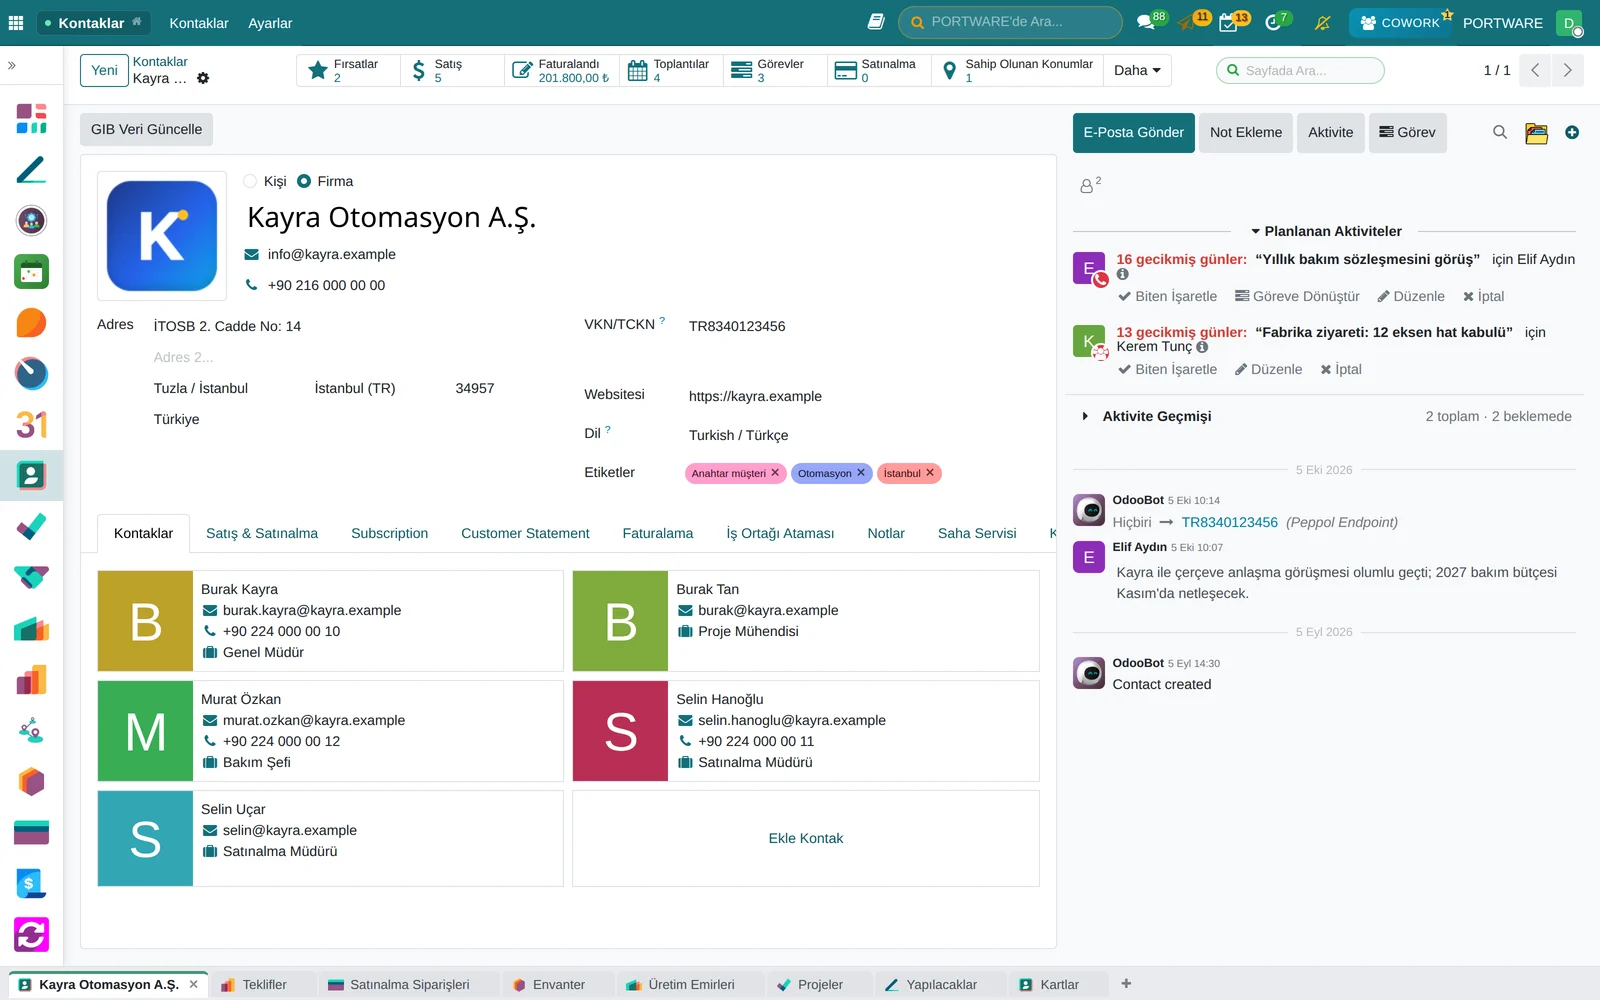Open the Daha dropdown menu
The height and width of the screenshot is (1000, 1600).
[x=1137, y=70]
